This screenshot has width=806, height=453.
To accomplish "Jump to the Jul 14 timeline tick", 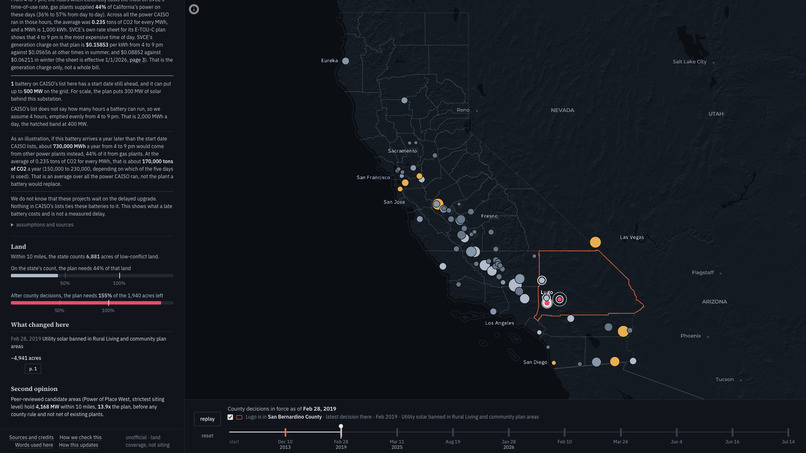I will tap(788, 433).
